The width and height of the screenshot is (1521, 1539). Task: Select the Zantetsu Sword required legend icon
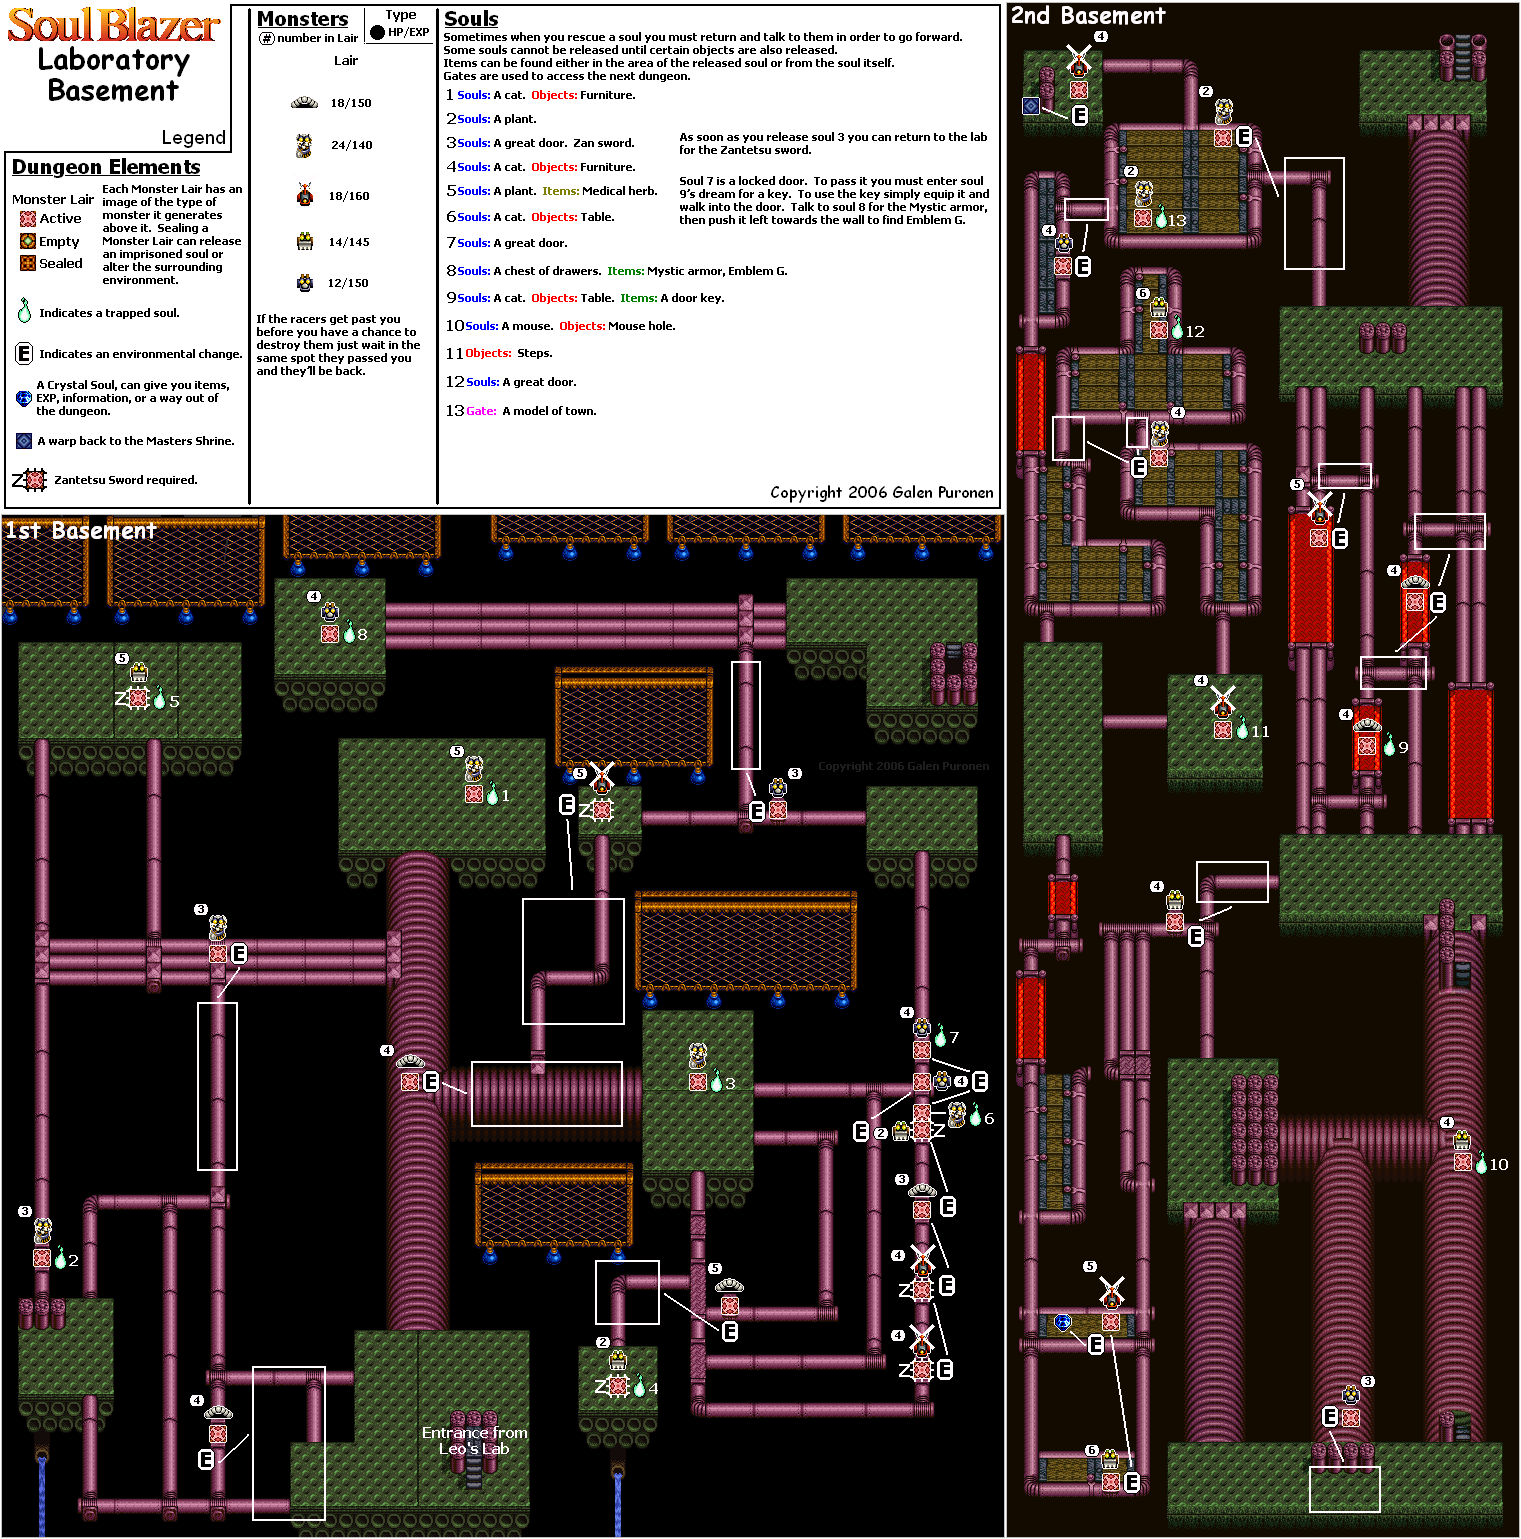click(30, 480)
